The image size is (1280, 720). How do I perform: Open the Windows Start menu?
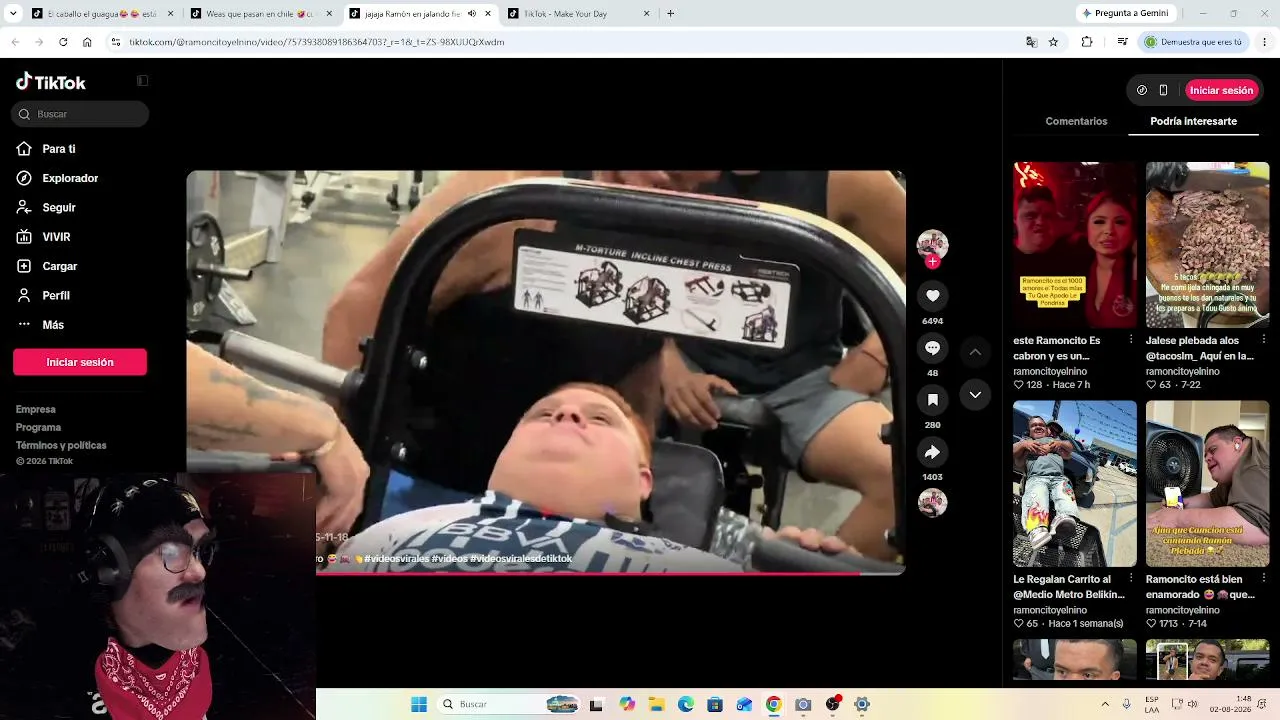point(419,704)
